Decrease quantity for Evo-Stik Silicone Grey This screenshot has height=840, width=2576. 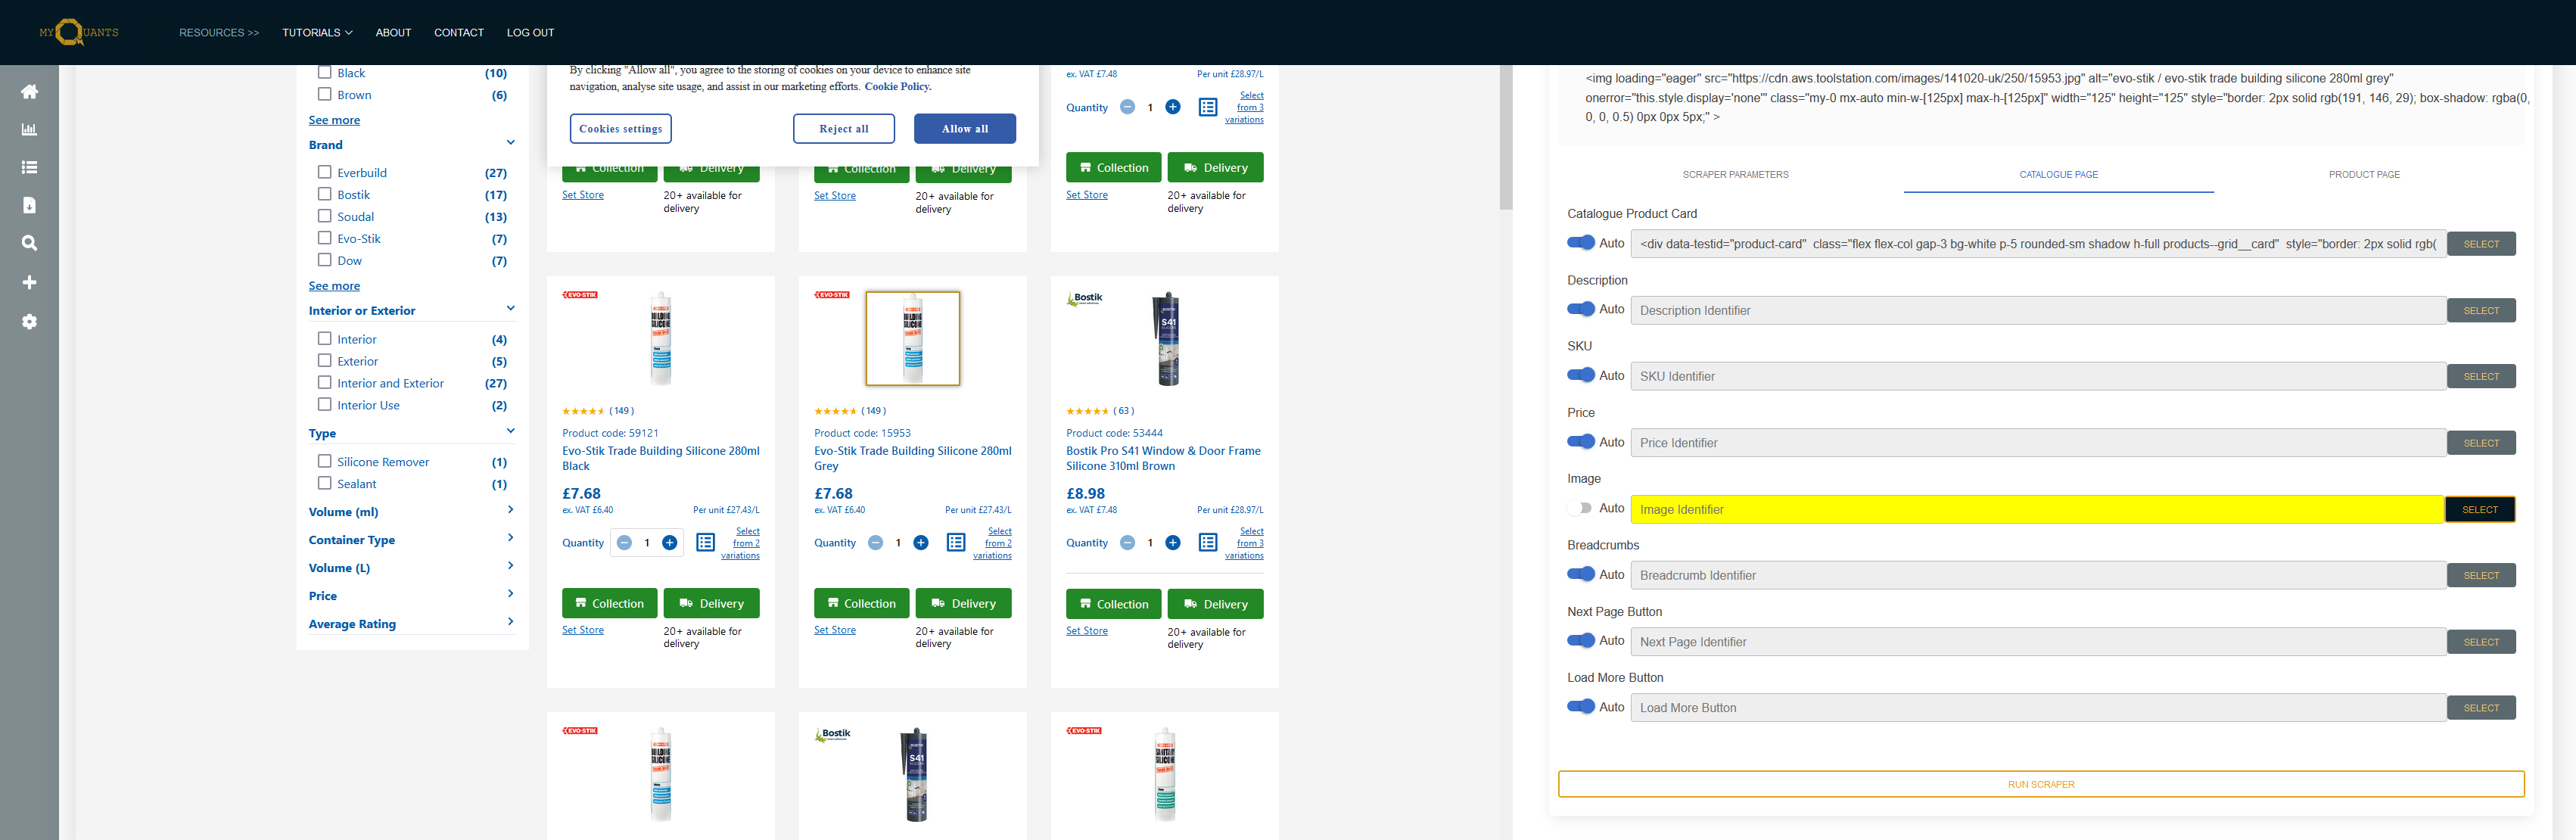click(x=876, y=543)
